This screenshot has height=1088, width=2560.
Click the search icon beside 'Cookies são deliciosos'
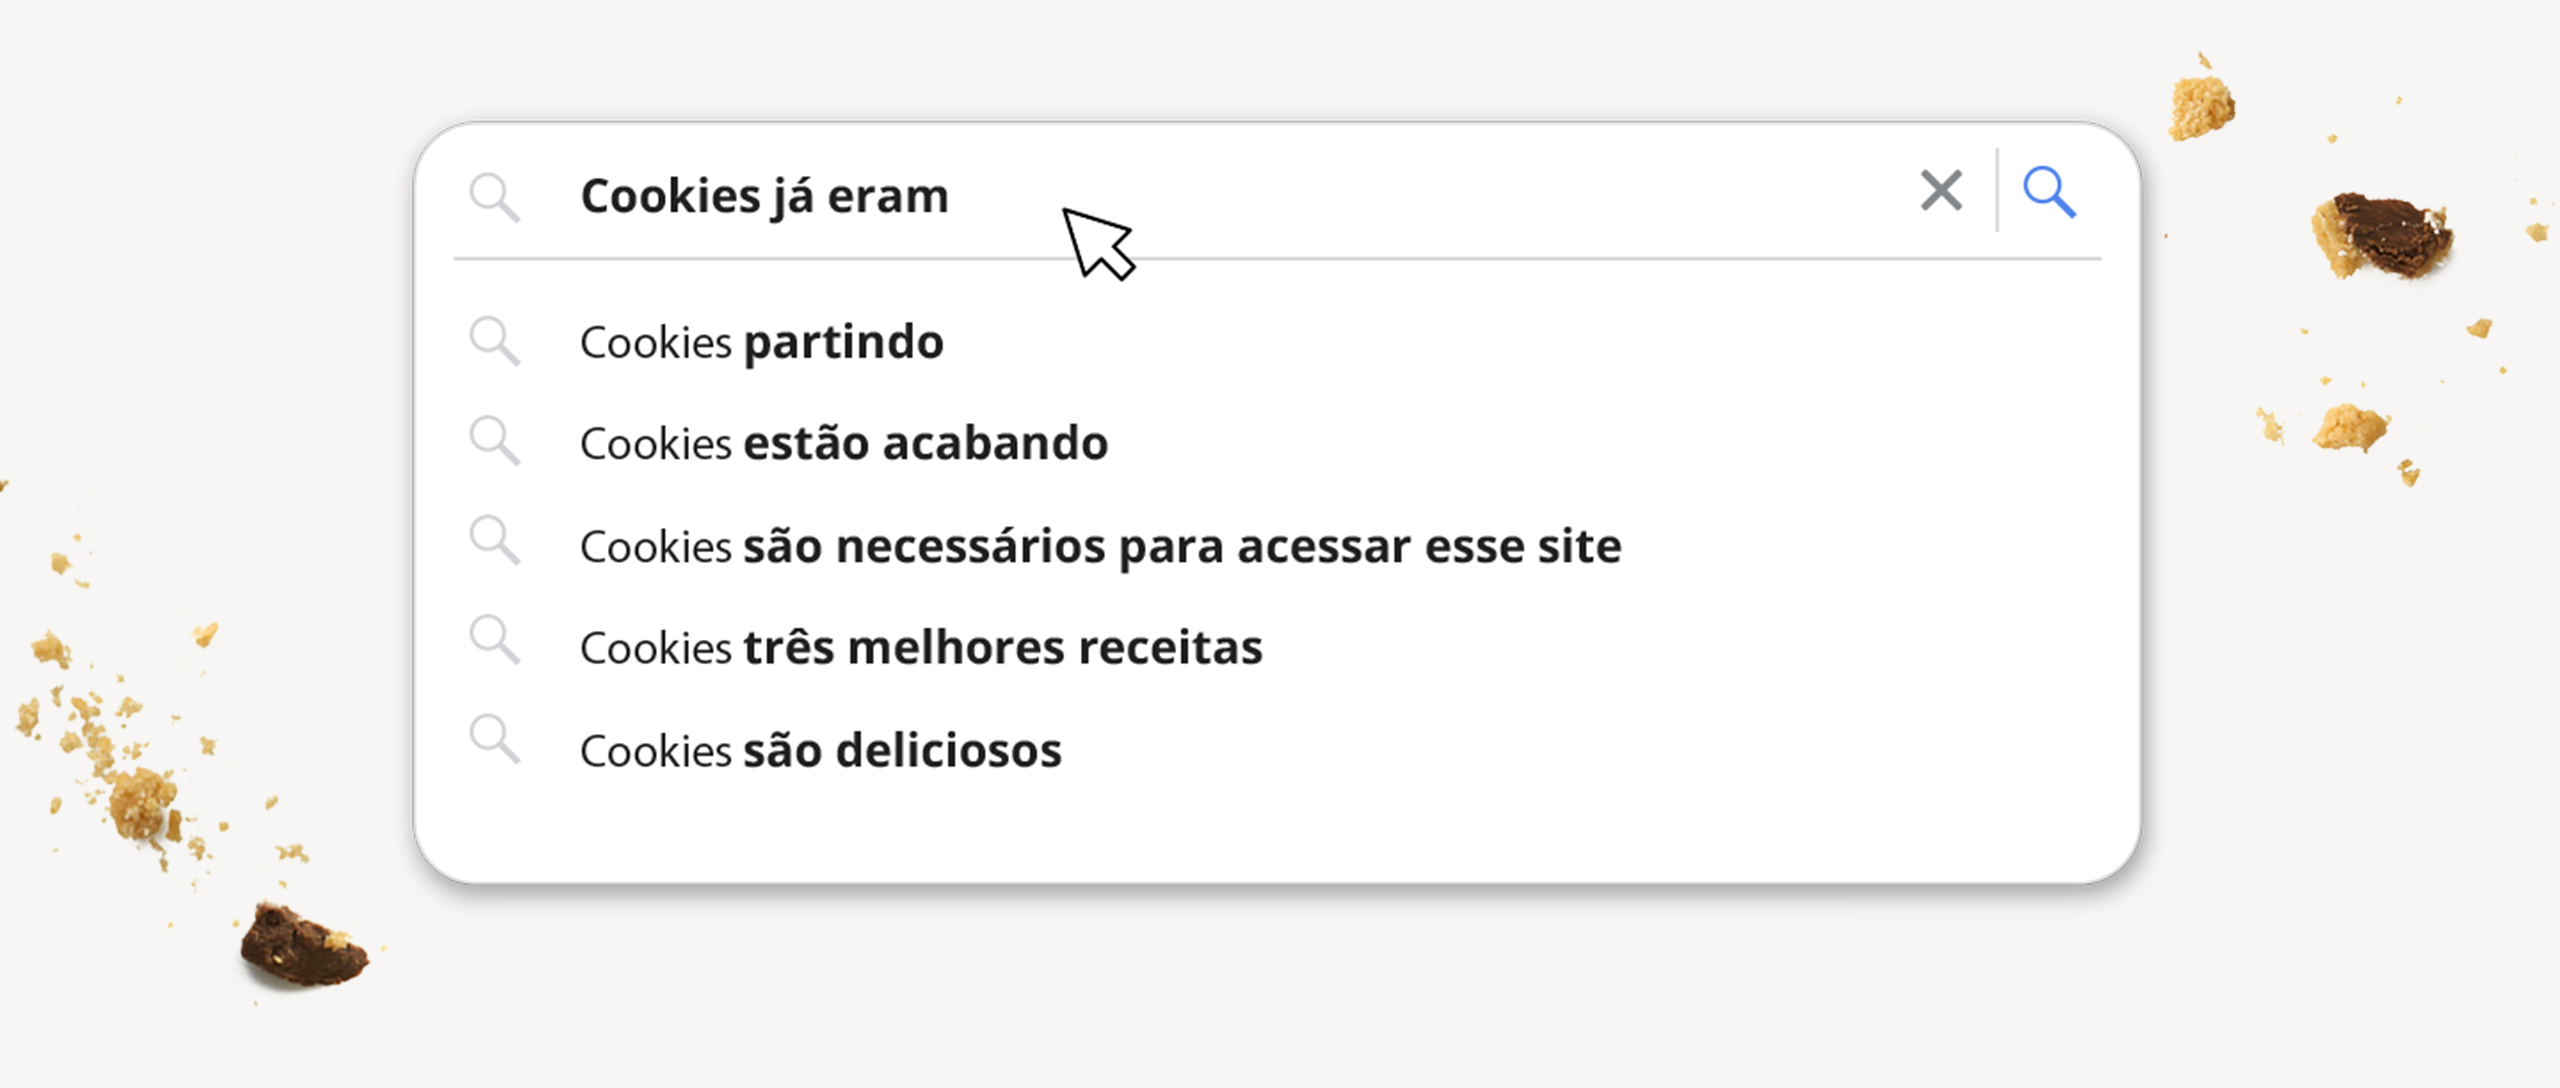[x=494, y=740]
